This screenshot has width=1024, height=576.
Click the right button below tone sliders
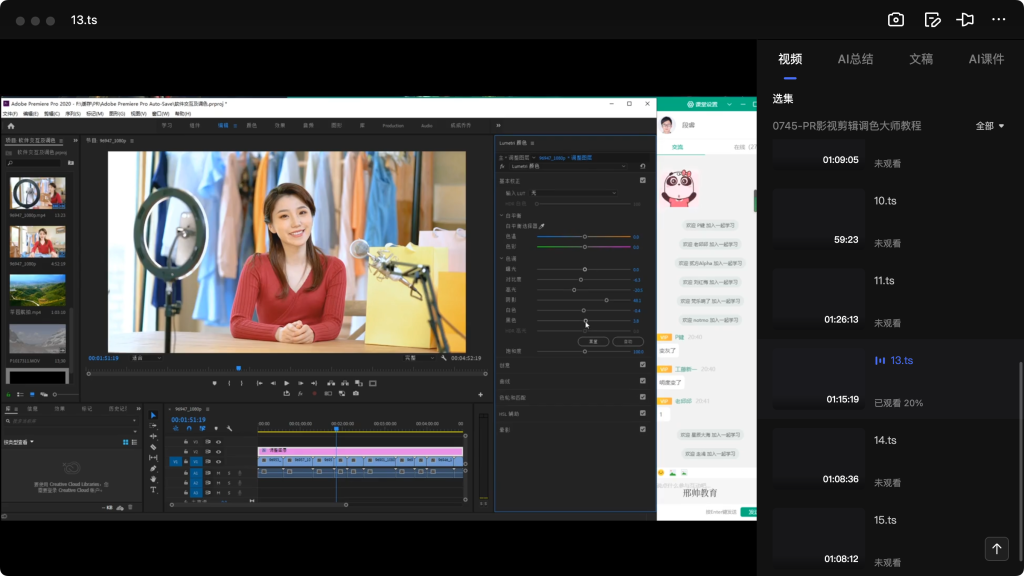point(628,342)
